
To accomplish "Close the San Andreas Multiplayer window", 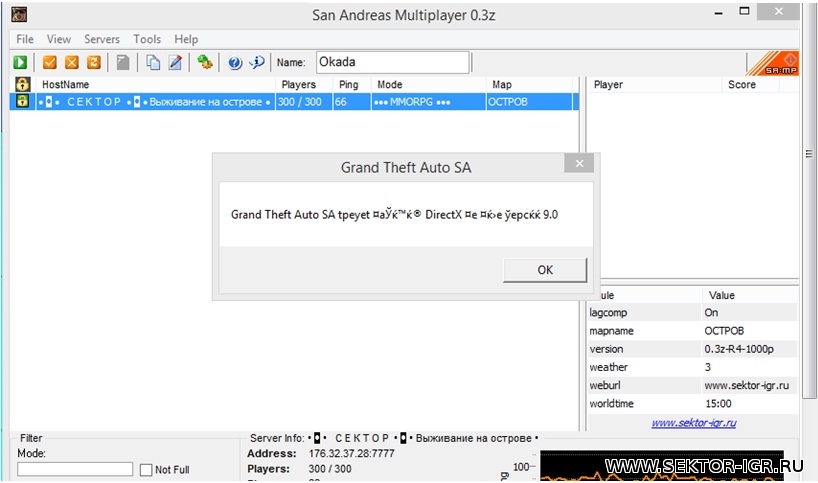I will (778, 11).
